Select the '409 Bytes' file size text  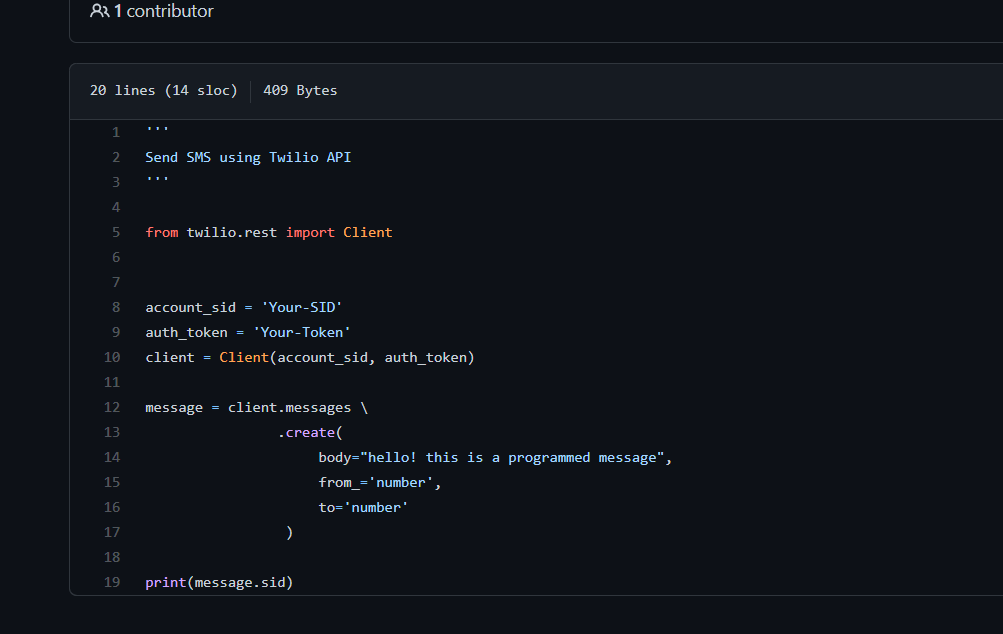point(300,90)
